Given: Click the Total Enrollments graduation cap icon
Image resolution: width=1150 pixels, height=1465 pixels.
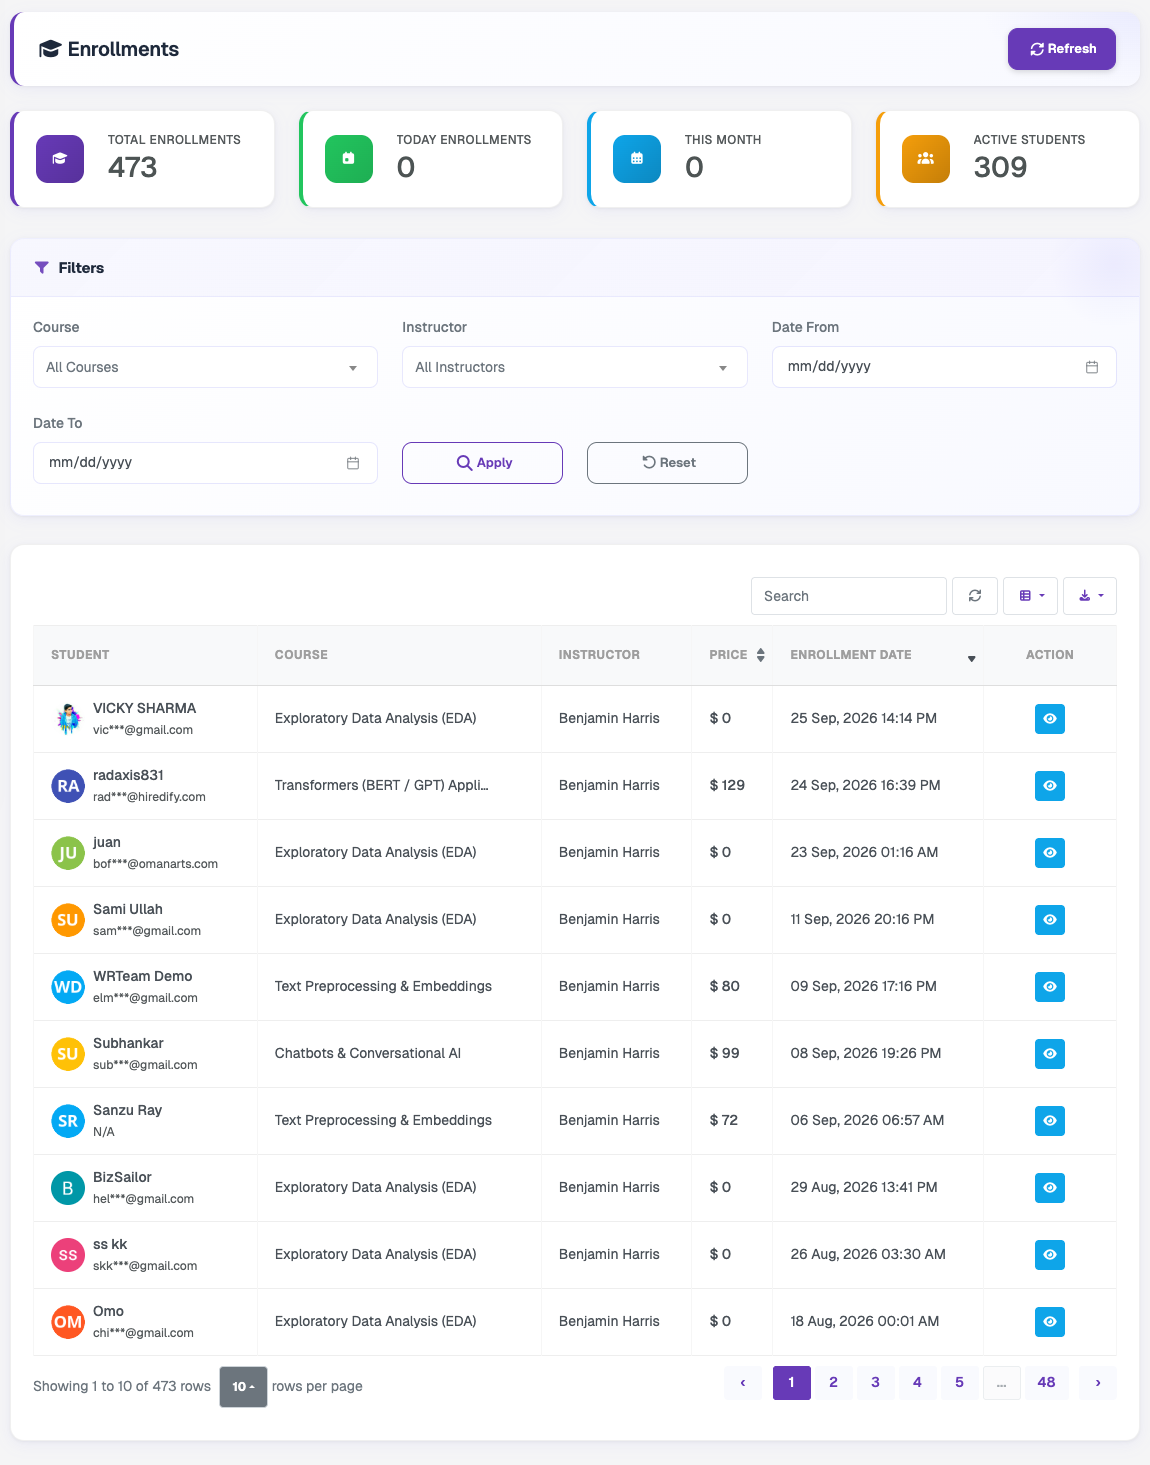Looking at the screenshot, I should pos(60,159).
